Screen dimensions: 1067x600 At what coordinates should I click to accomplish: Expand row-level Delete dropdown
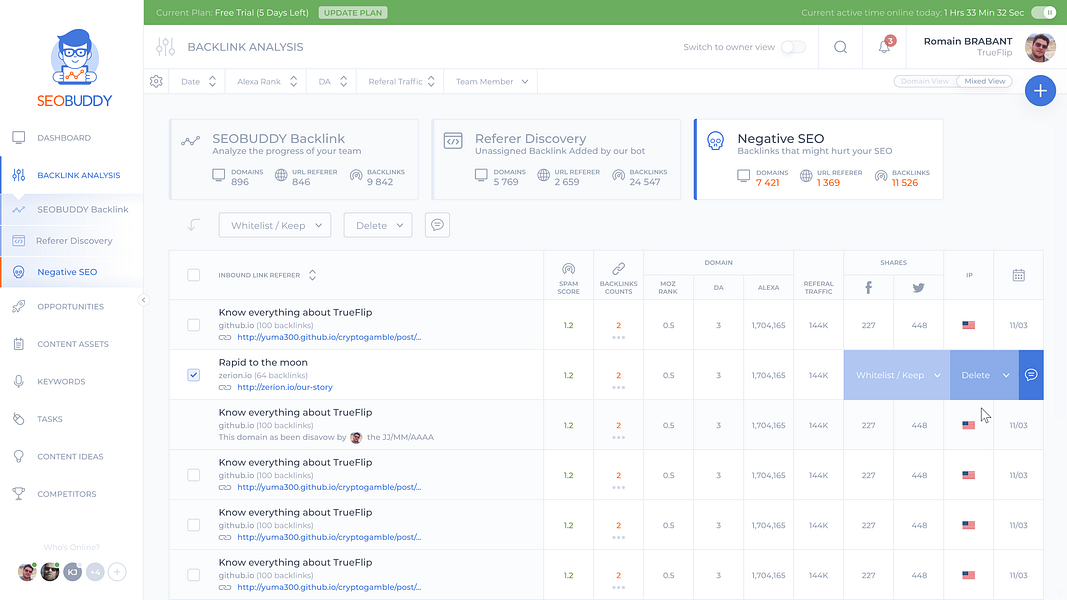[985, 375]
